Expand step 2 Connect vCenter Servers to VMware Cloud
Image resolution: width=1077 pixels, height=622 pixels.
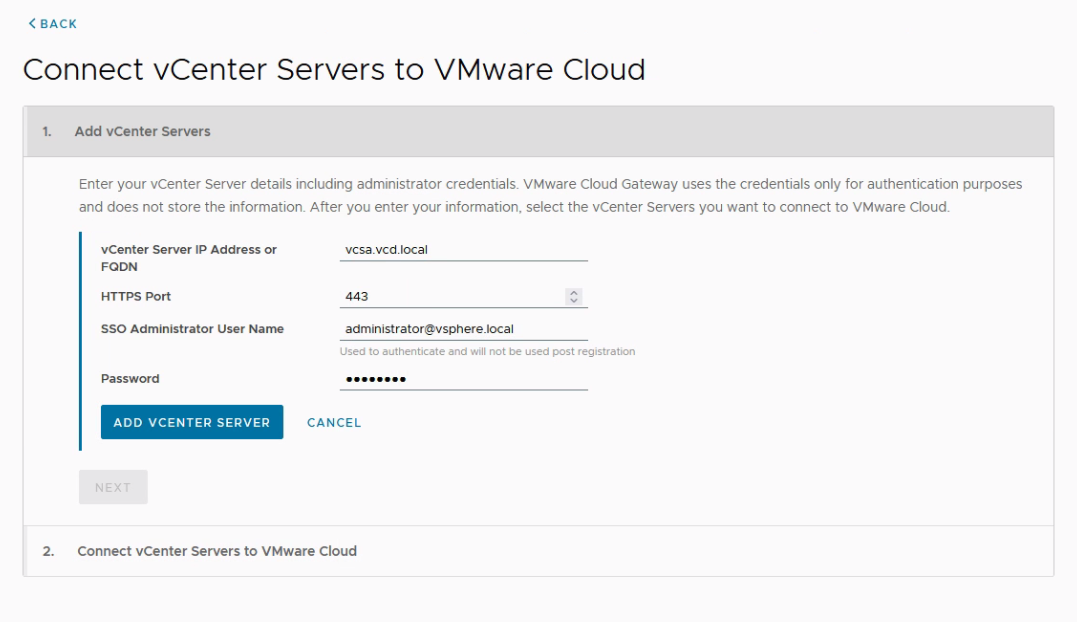217,551
